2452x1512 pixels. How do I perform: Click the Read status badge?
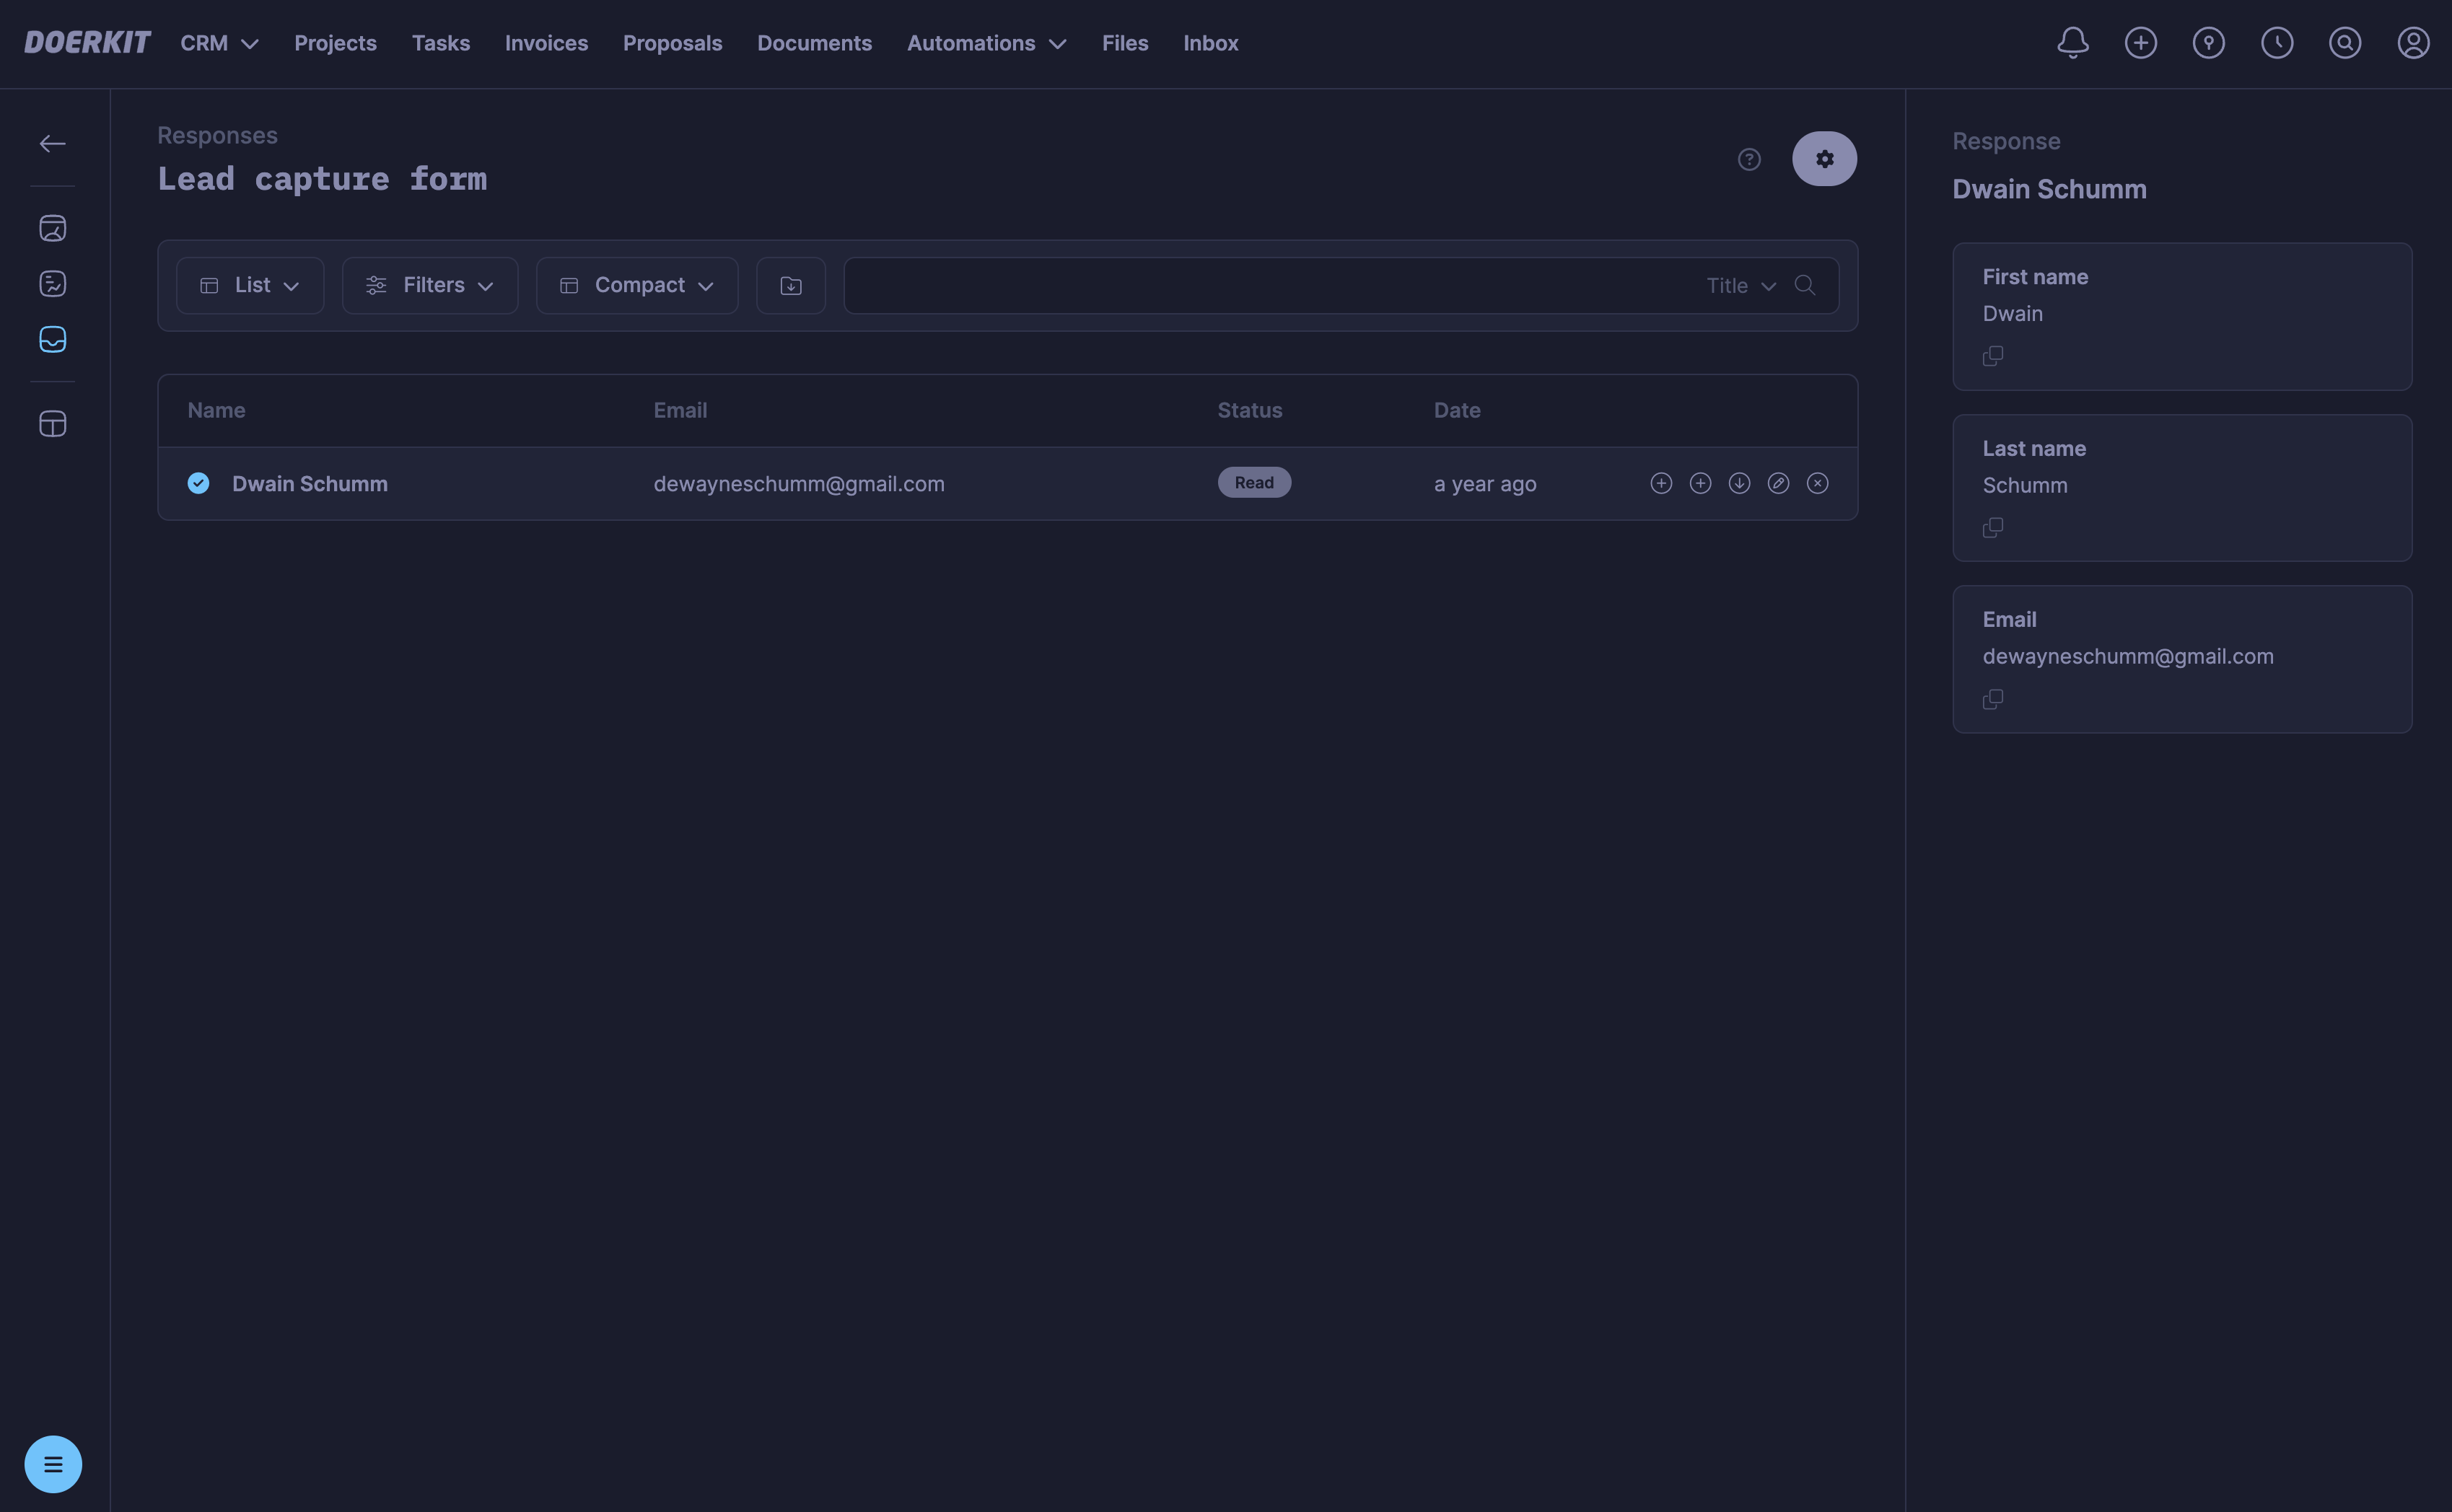(1254, 483)
